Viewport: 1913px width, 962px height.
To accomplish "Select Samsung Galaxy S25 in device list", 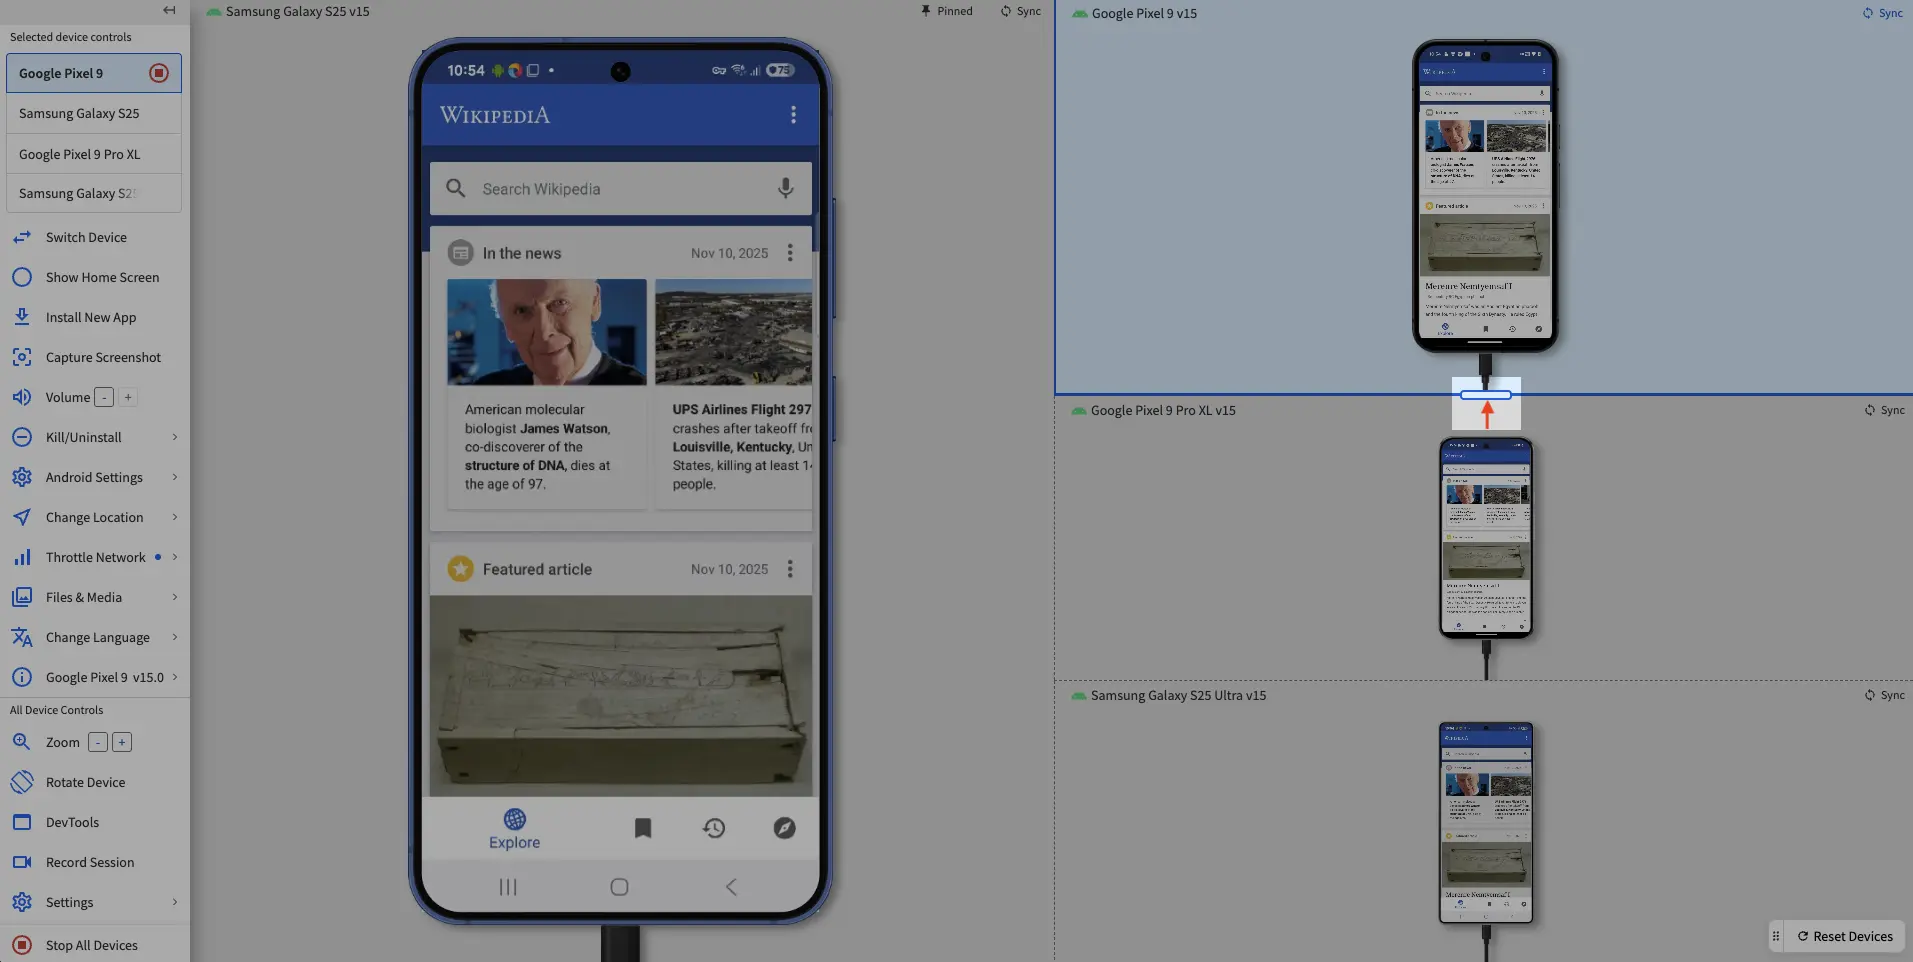I will click(79, 113).
